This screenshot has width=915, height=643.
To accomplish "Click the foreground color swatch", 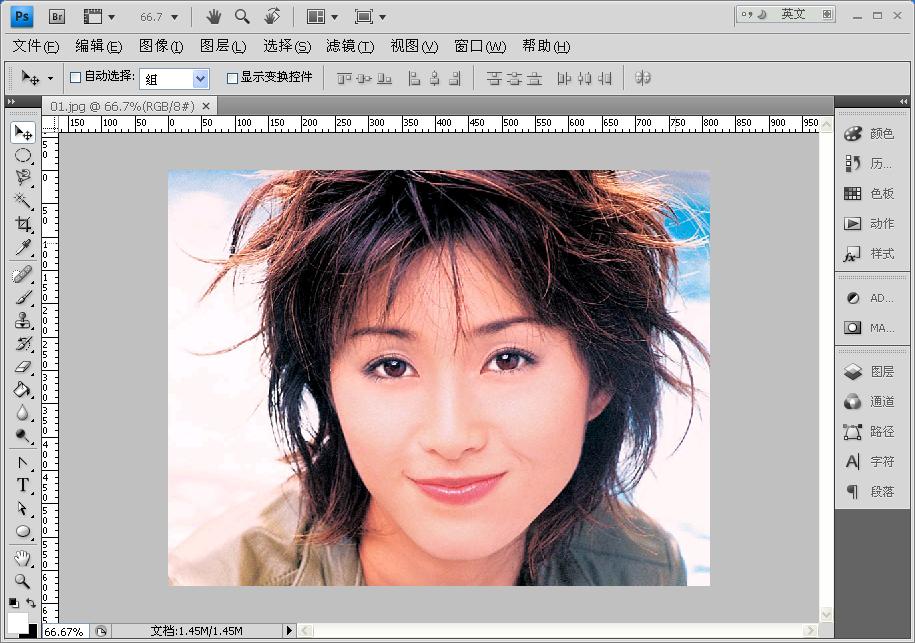I will (x=16, y=621).
